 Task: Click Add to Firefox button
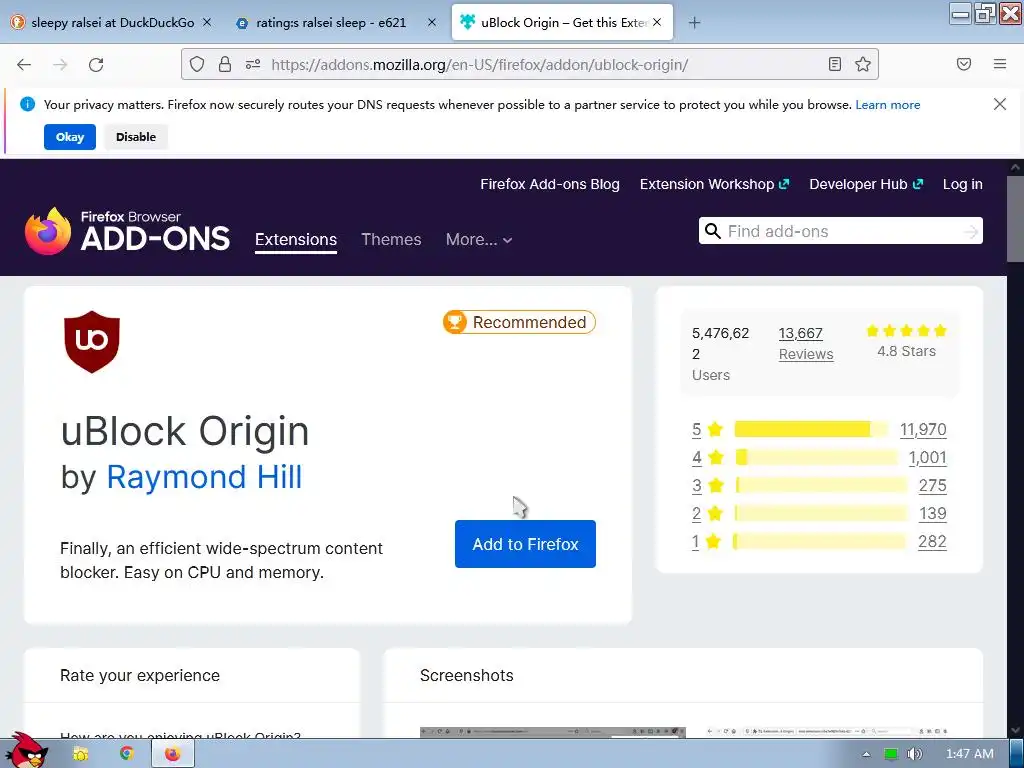click(525, 544)
